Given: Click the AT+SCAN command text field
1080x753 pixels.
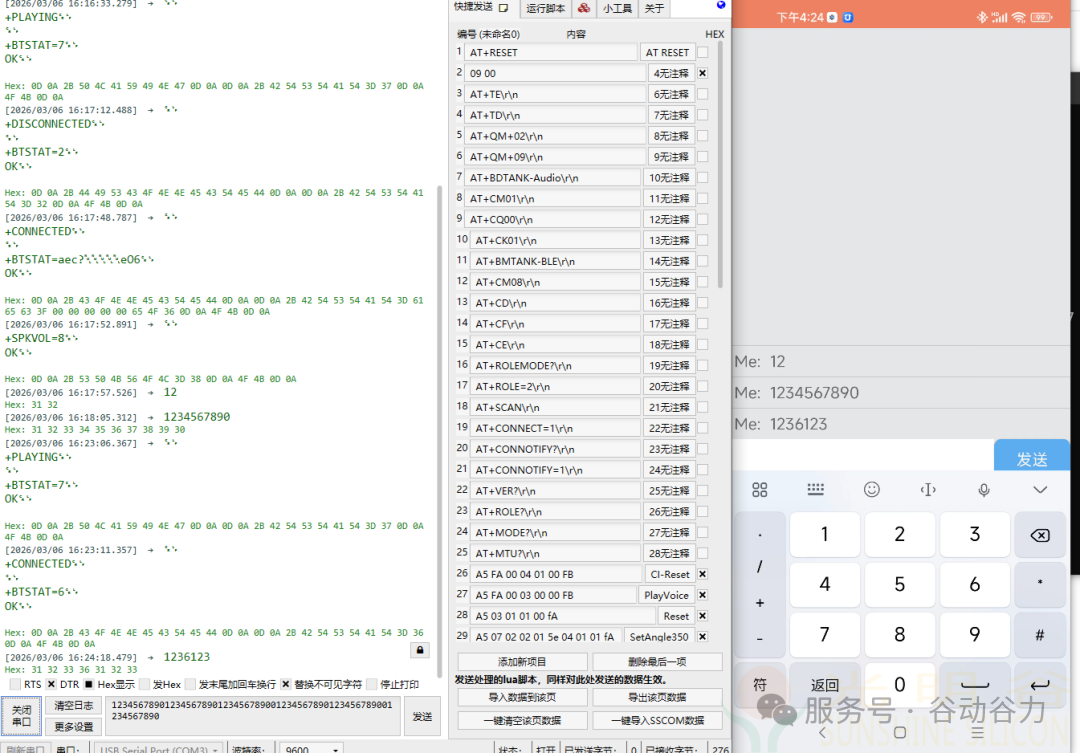Looking at the screenshot, I should [554, 407].
